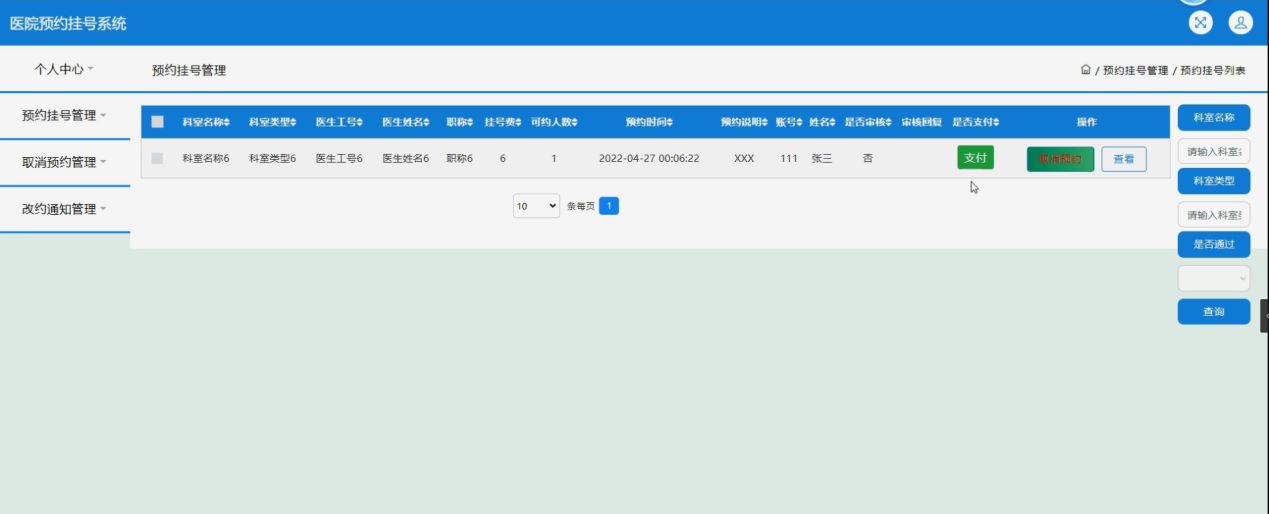1269x514 pixels.
Task: Click the fullscreen toggle icon in header
Action: 1200,23
